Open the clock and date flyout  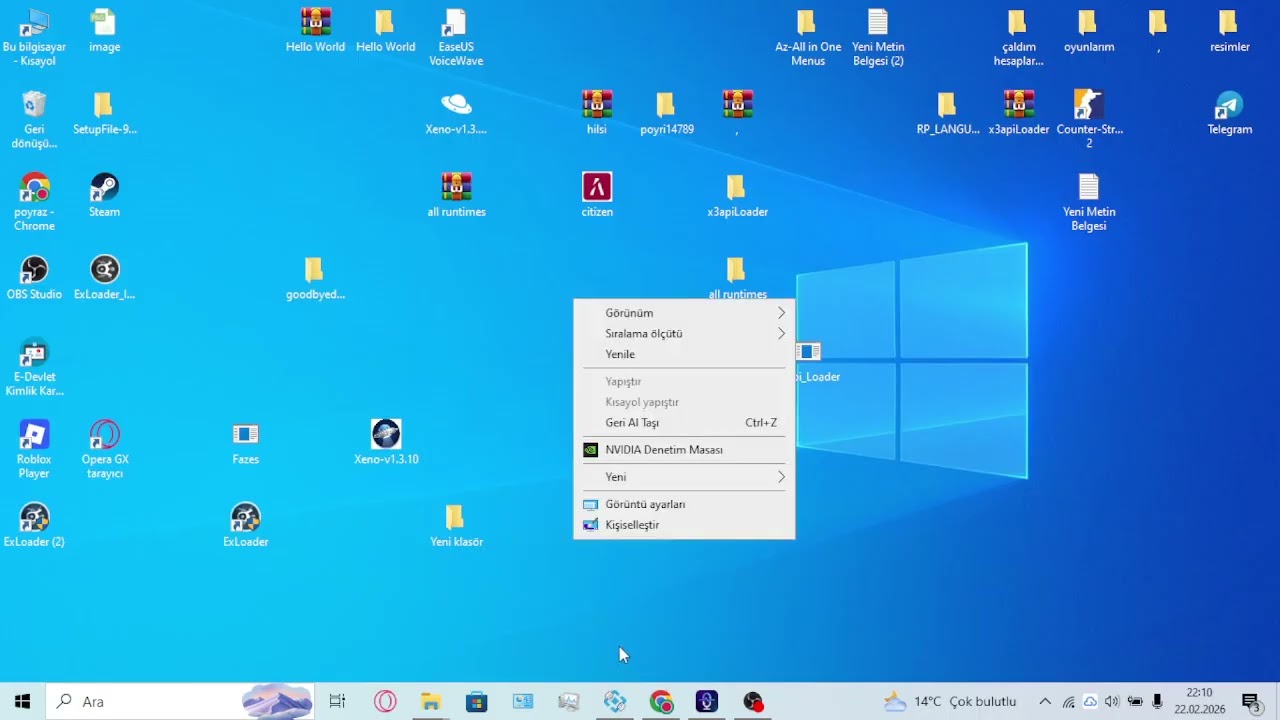click(x=1200, y=702)
